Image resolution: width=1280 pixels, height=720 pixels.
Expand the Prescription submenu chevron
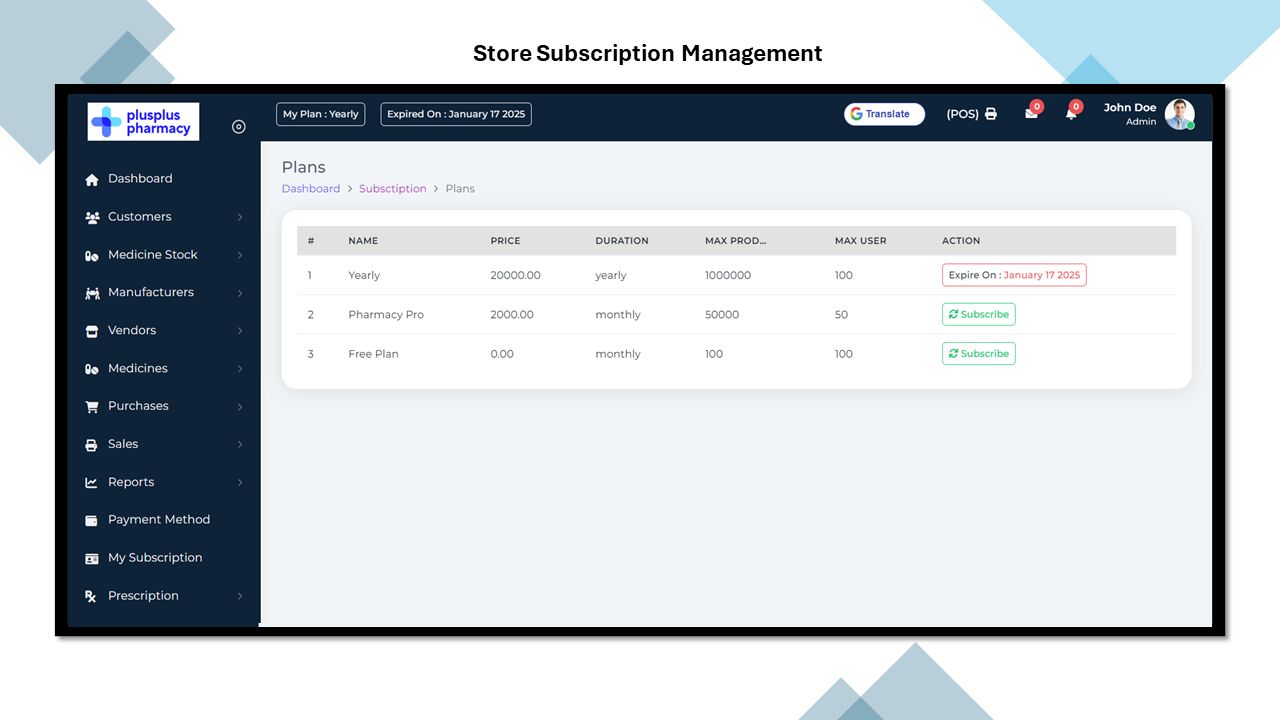point(240,596)
